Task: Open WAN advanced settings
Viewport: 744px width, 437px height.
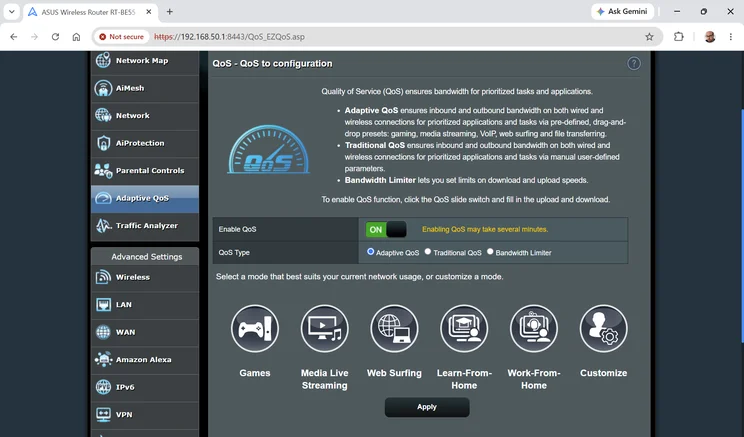Action: tap(145, 333)
